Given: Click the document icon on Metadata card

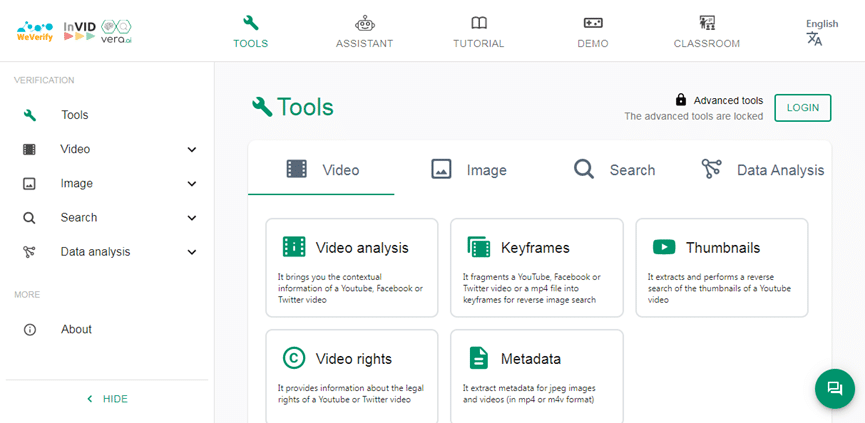Looking at the screenshot, I should pyautogui.click(x=479, y=358).
